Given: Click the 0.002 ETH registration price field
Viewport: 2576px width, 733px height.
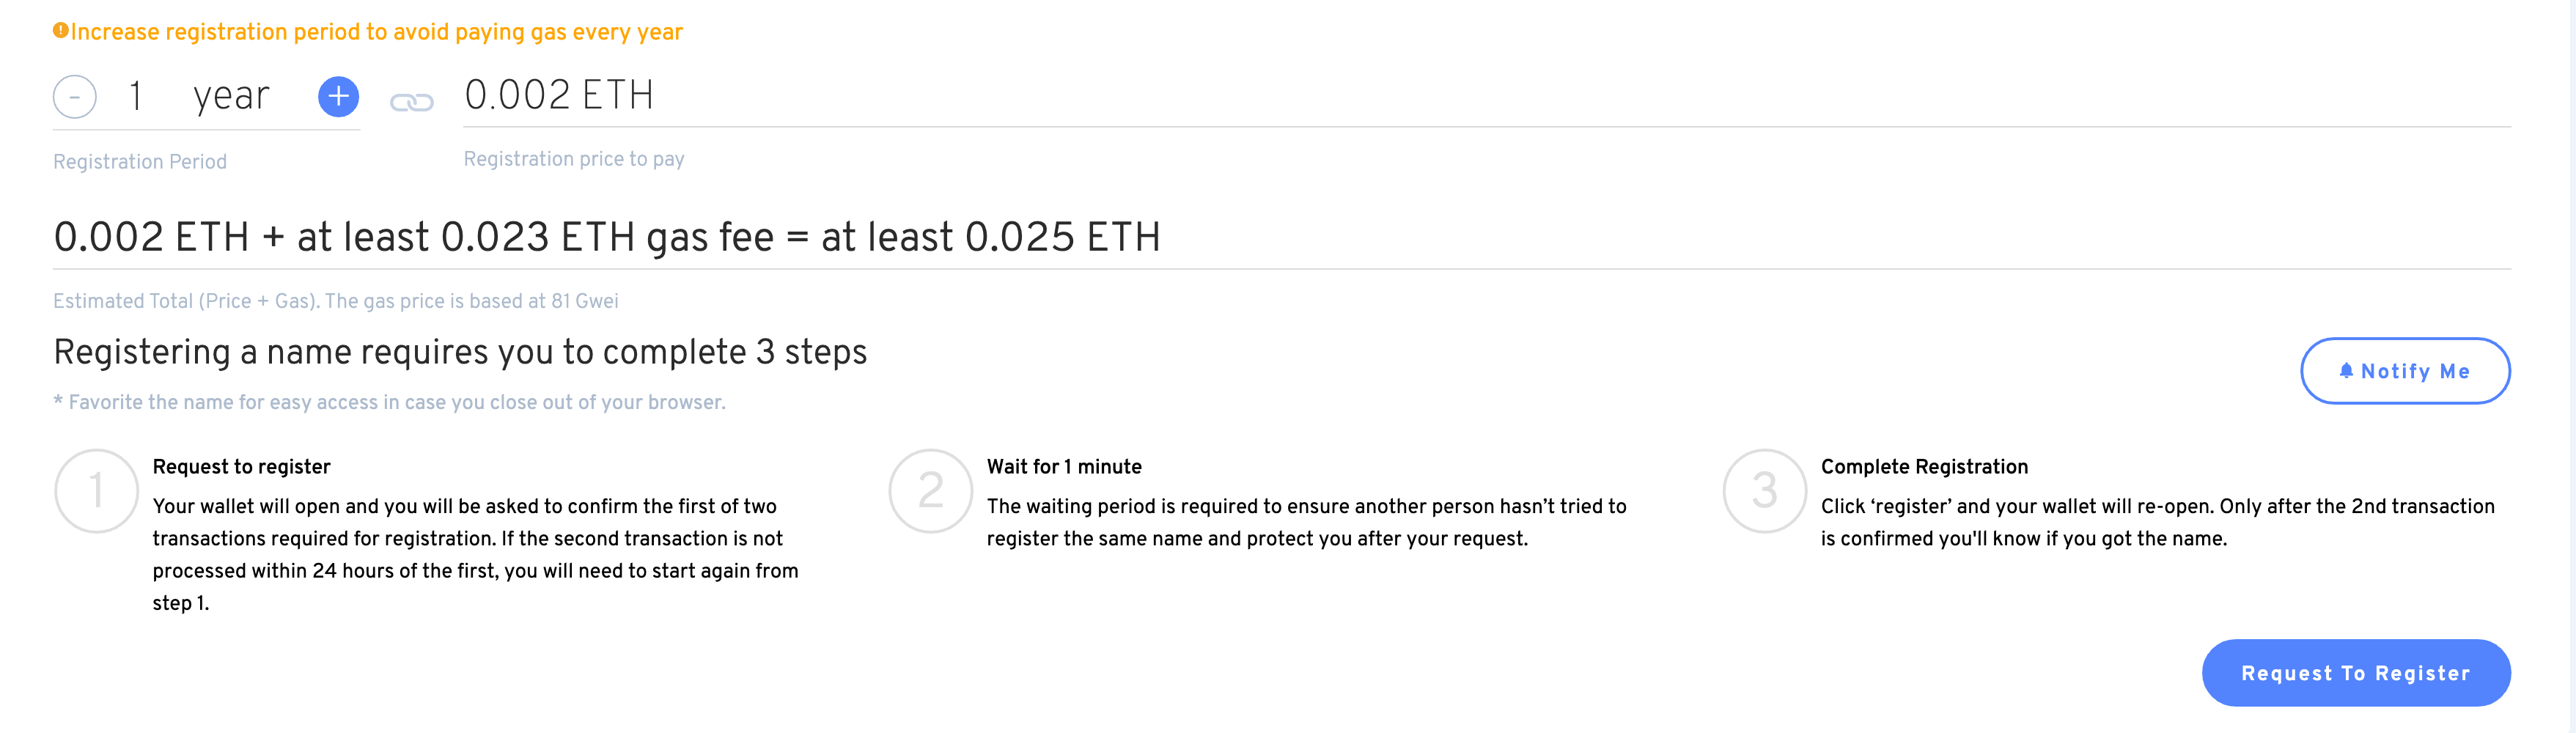Looking at the screenshot, I should (x=1486, y=95).
